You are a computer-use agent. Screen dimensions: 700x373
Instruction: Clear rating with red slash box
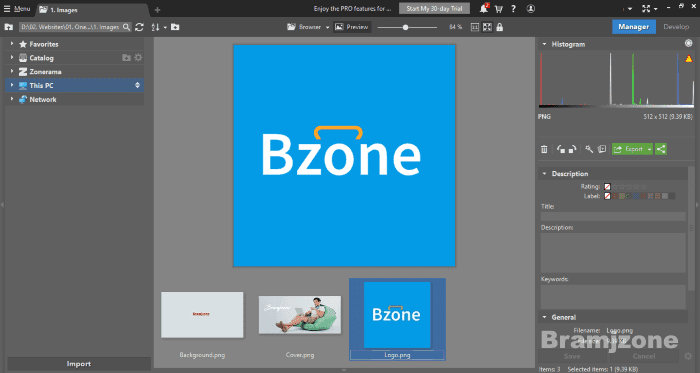(607, 186)
